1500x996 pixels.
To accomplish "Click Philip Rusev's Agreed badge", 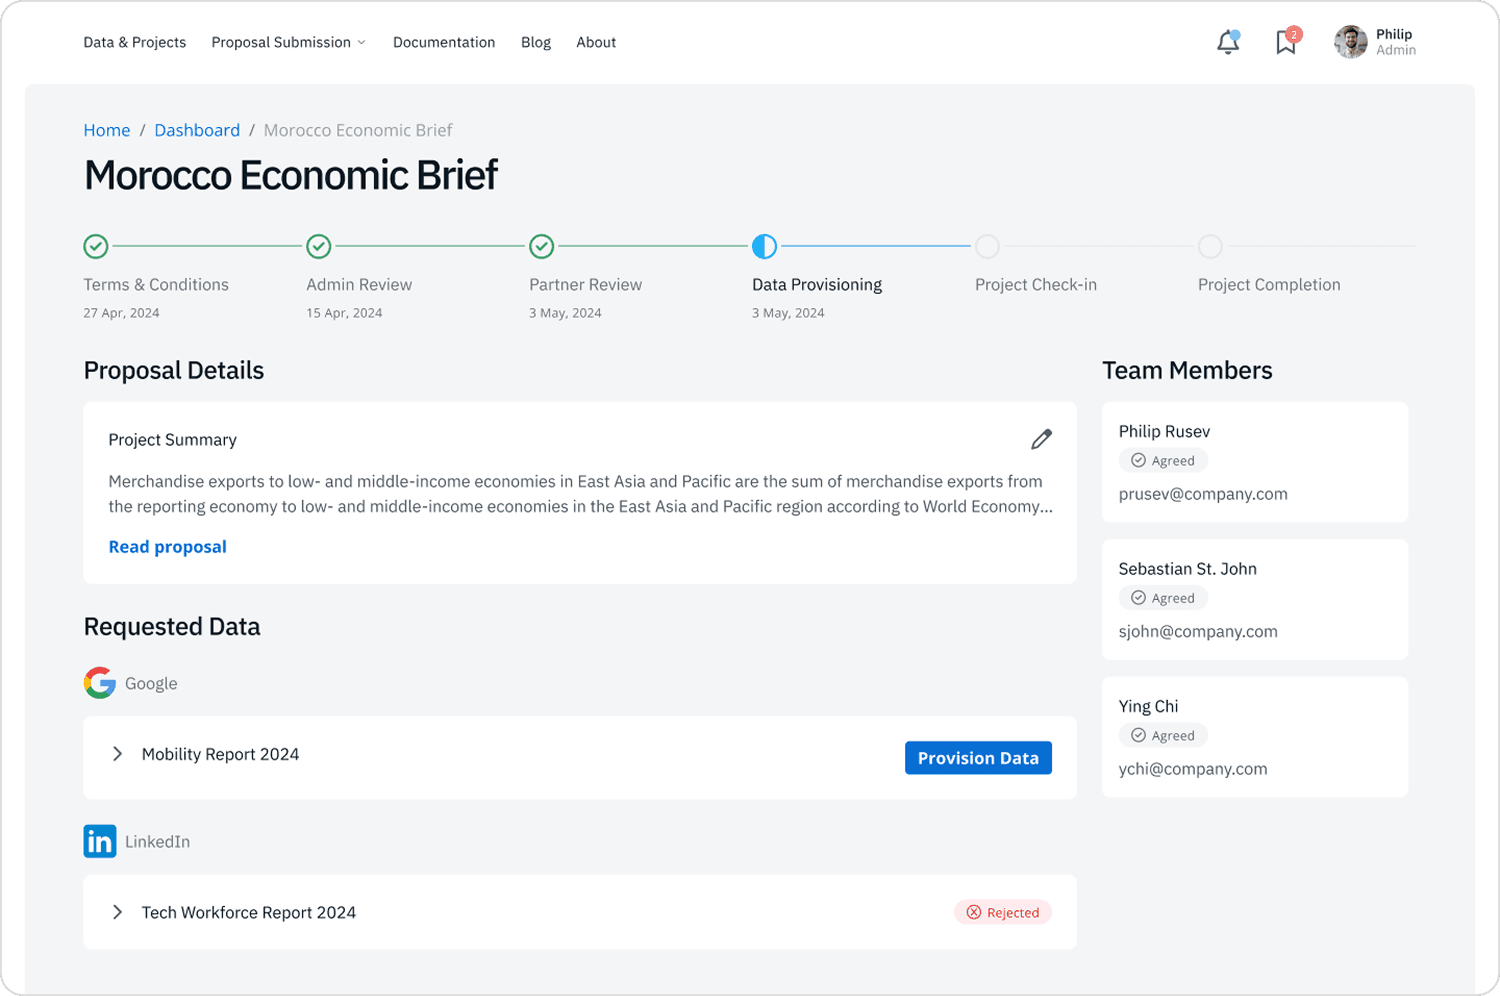I will pos(1163,461).
